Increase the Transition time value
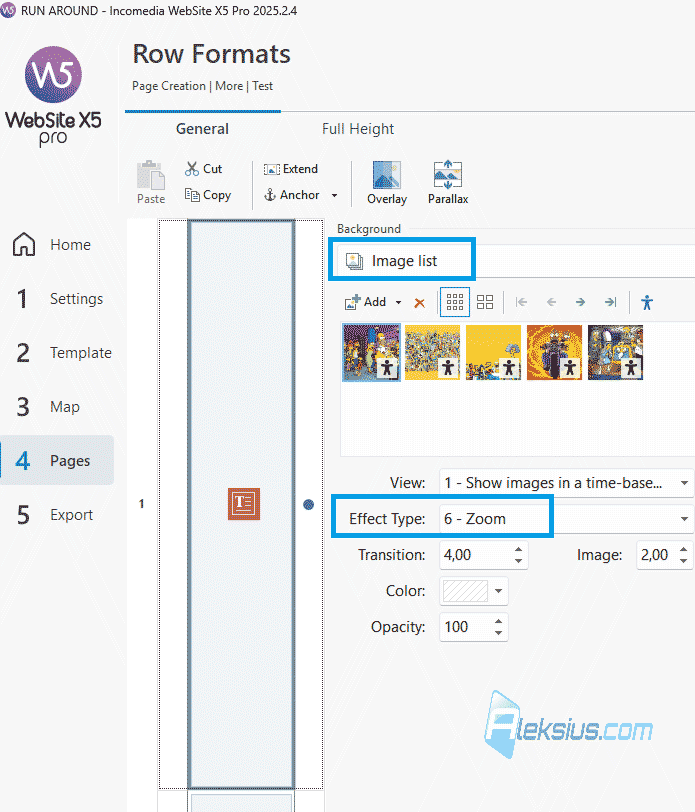695x812 pixels. tap(518, 549)
